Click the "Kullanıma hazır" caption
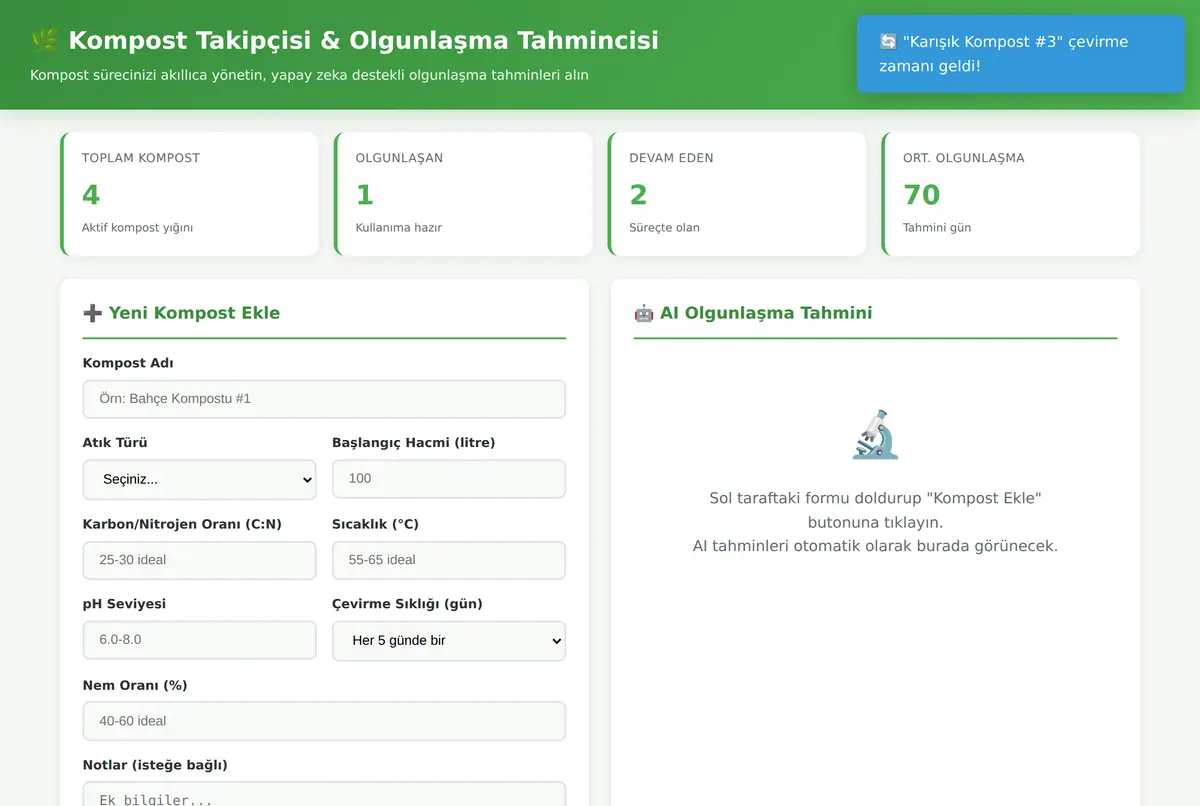 pyautogui.click(x=398, y=227)
